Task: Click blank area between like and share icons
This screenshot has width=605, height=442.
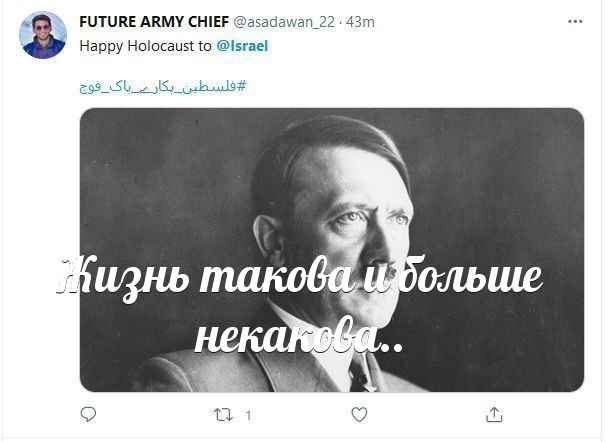Action: click(x=426, y=415)
